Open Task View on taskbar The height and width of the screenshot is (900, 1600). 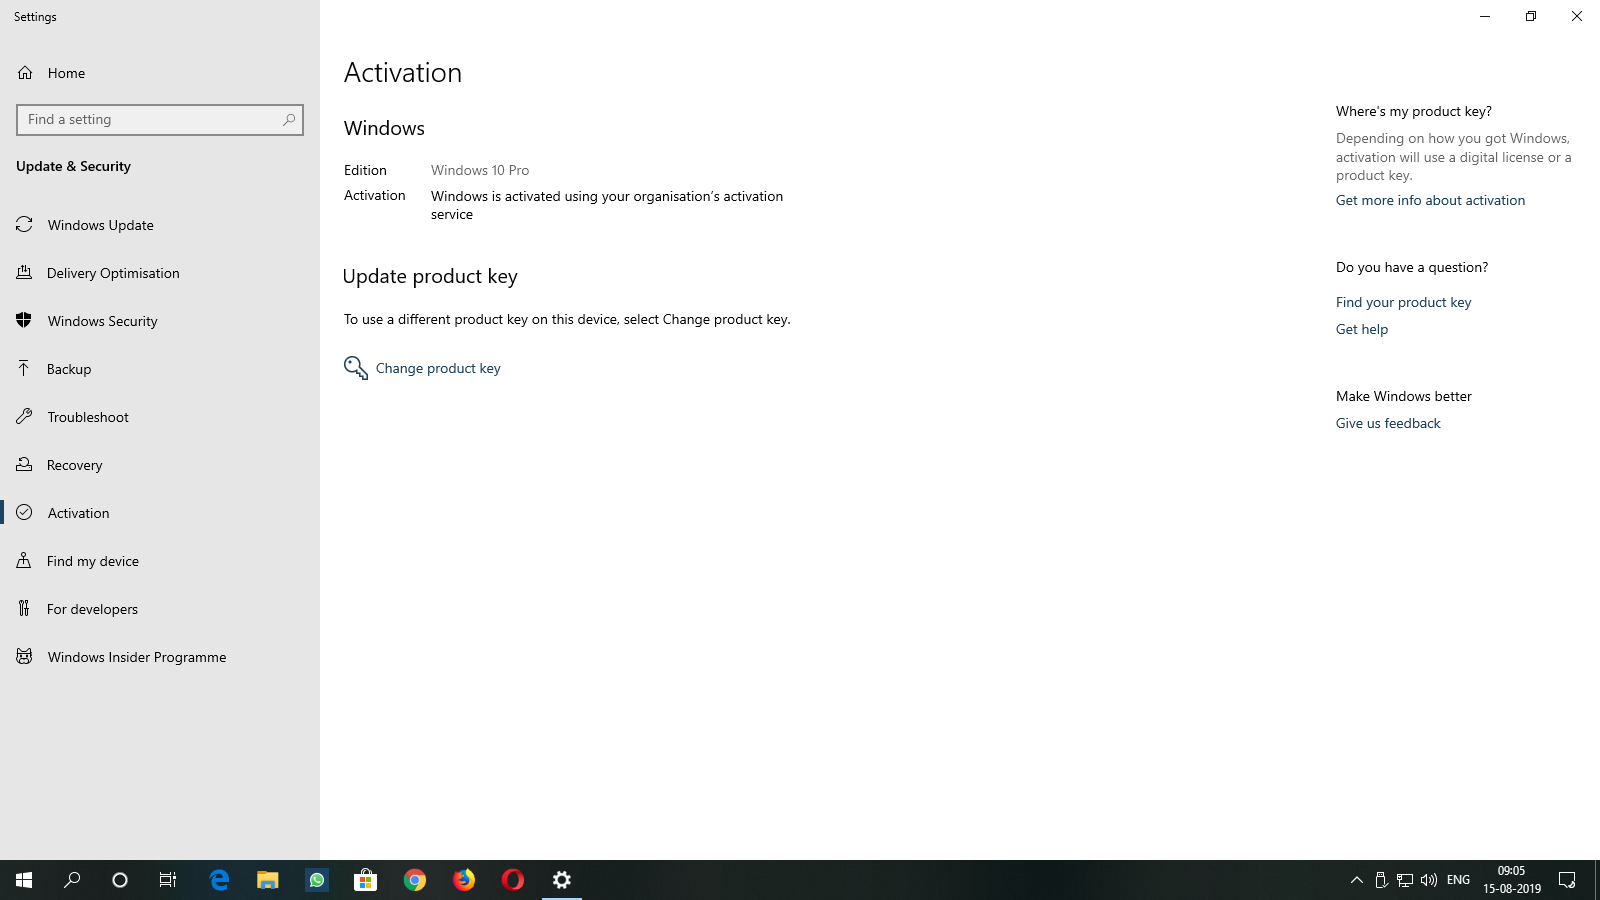[168, 880]
